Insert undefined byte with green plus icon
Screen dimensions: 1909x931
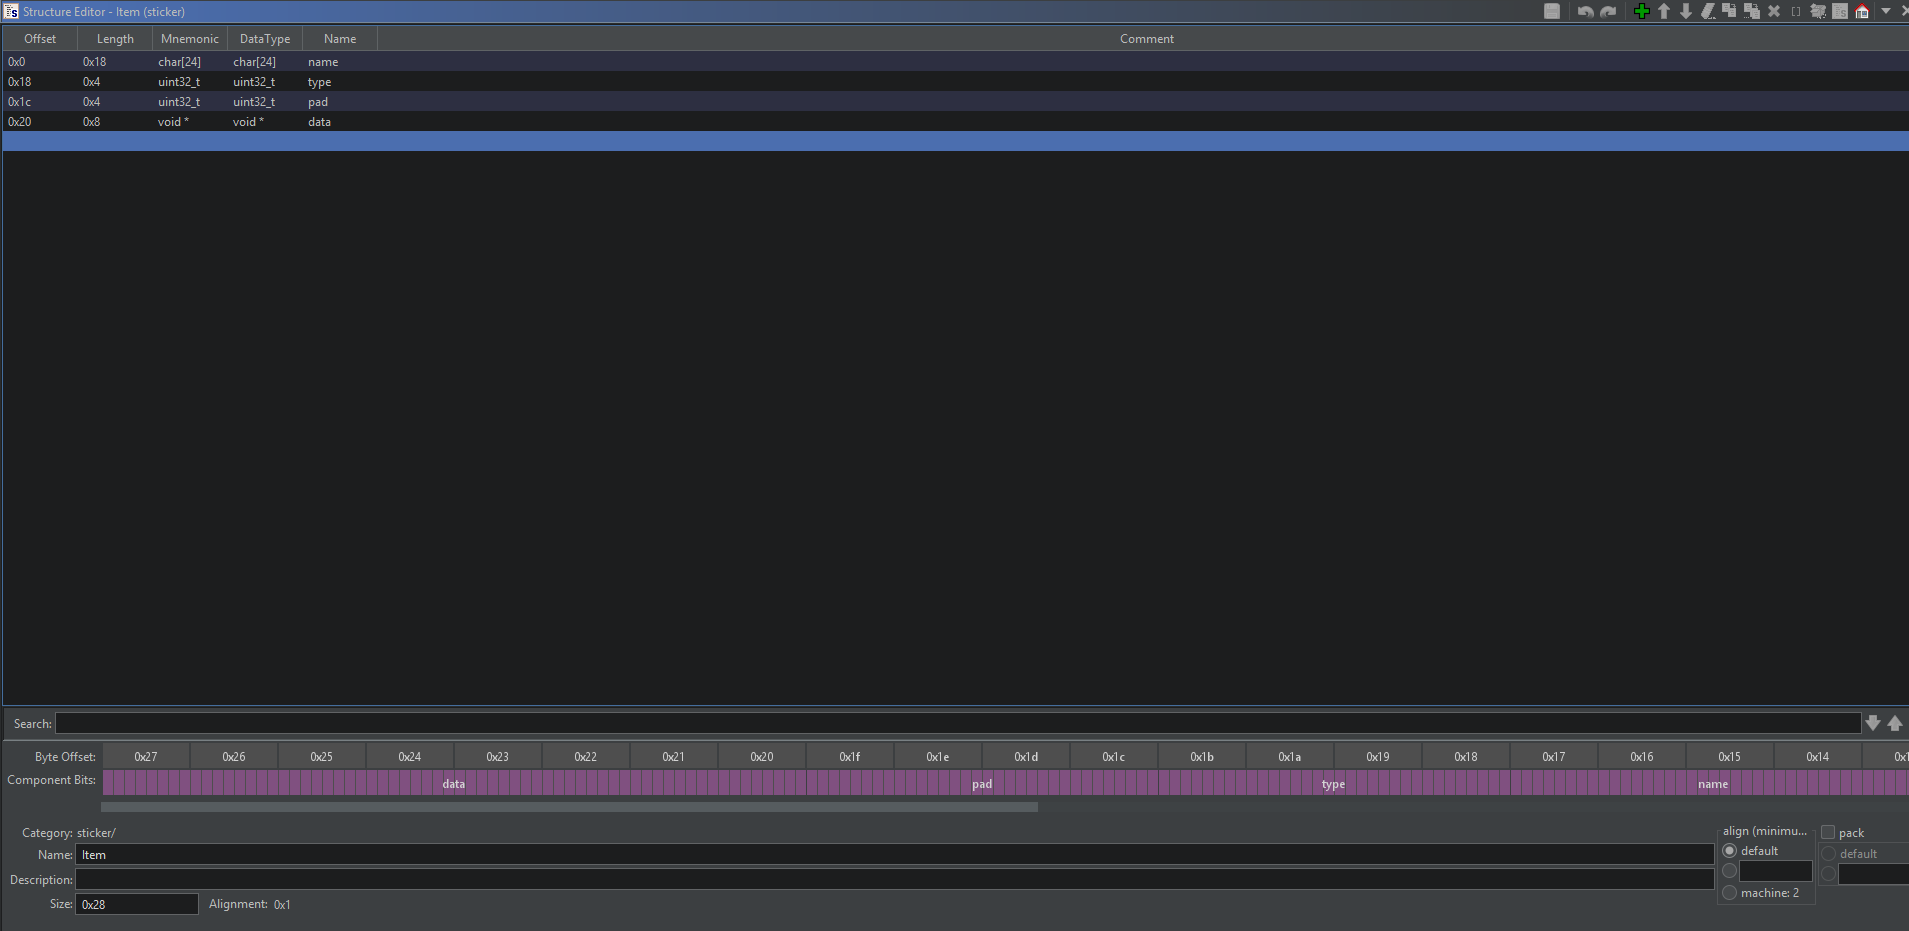point(1642,12)
